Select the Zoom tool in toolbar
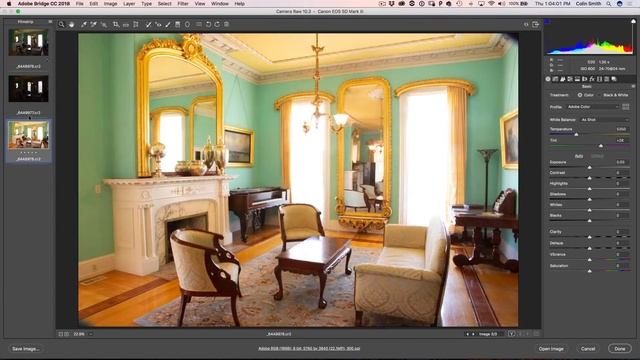The width and height of the screenshot is (640, 360). [x=61, y=24]
